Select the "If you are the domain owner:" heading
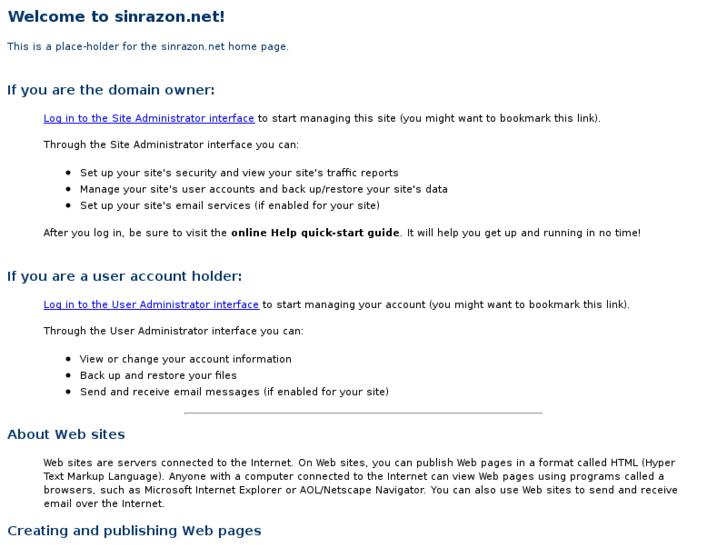The image size is (727, 545). pyautogui.click(x=111, y=90)
